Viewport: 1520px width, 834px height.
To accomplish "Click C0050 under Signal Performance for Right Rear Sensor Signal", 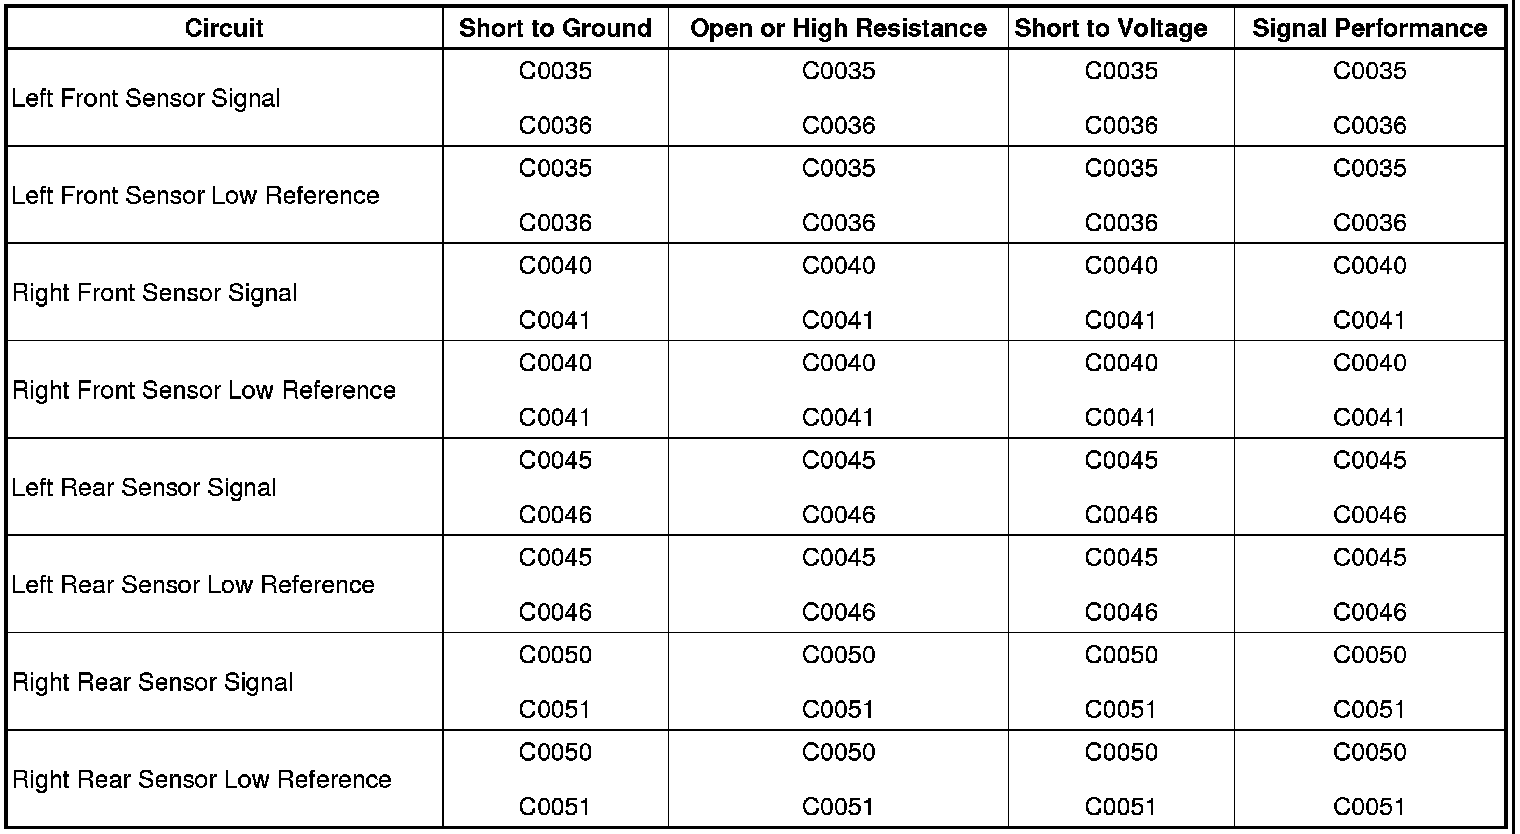I will coord(1369,655).
